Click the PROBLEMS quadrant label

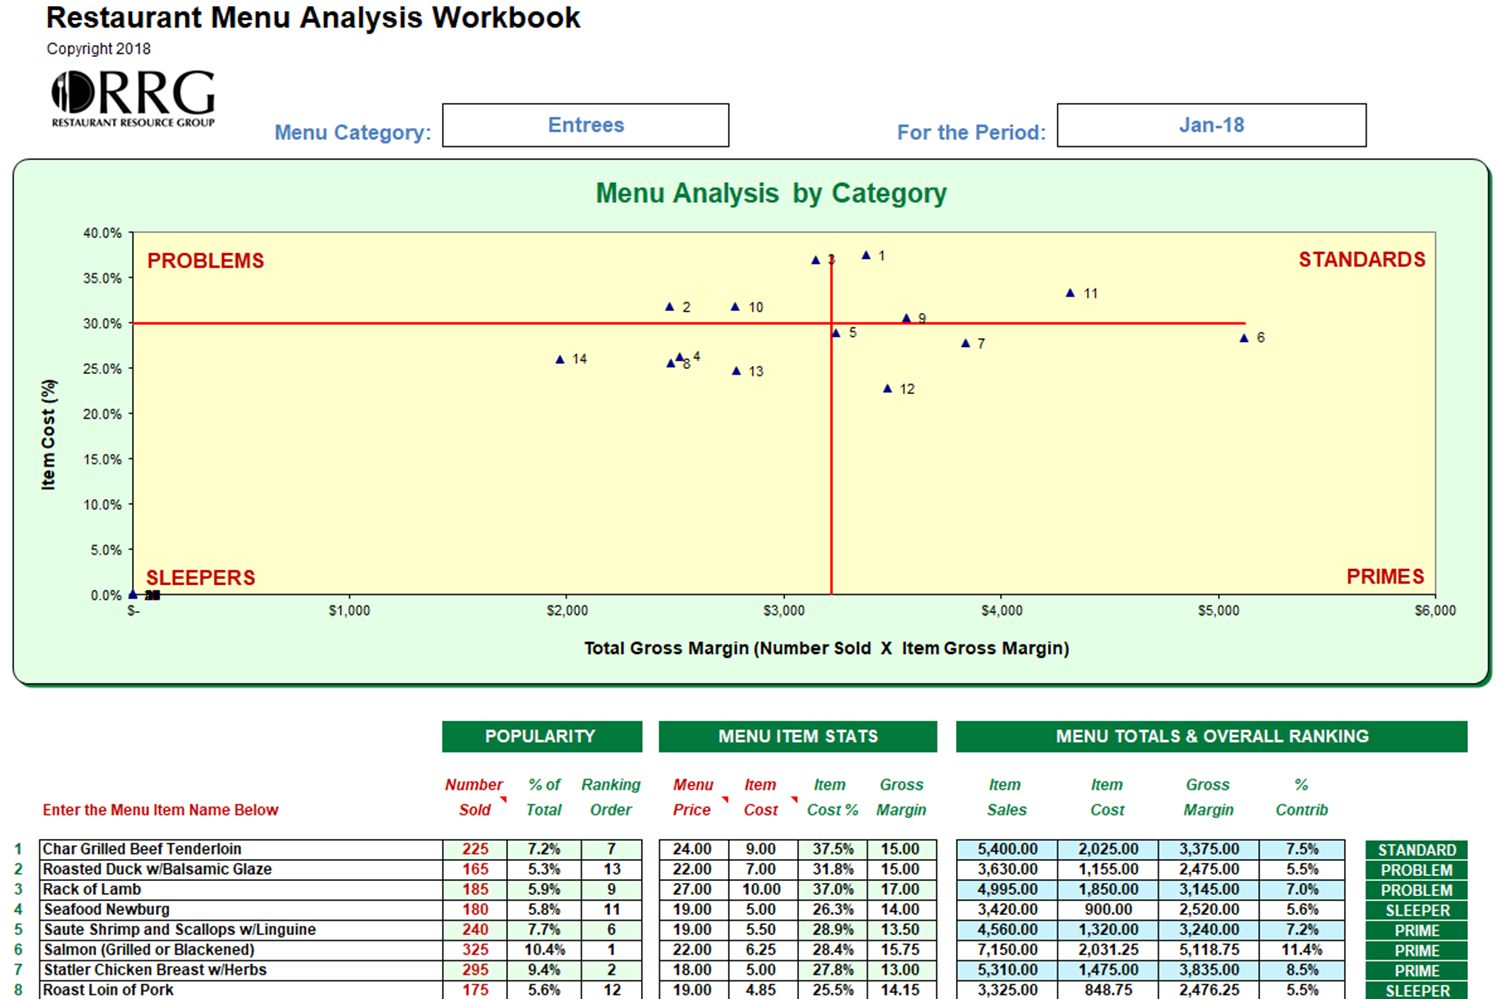click(x=205, y=260)
